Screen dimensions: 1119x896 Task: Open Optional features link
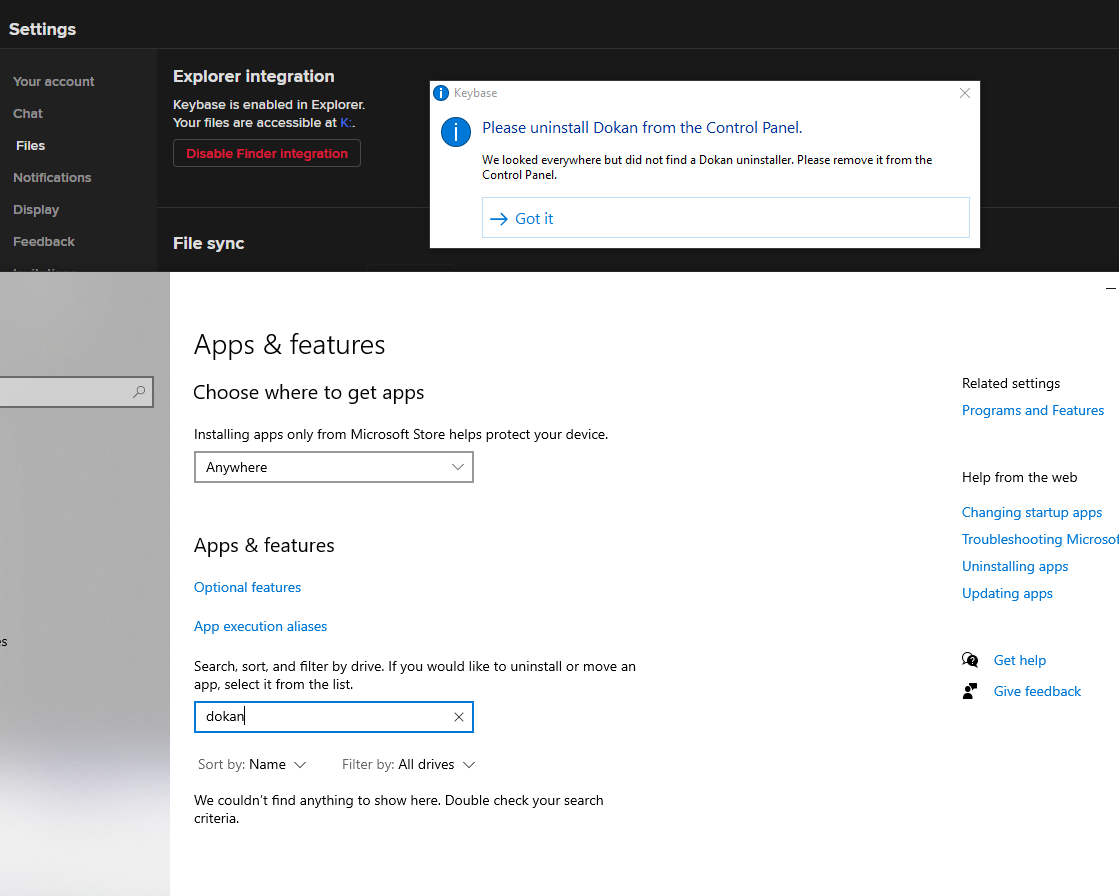[x=248, y=587]
